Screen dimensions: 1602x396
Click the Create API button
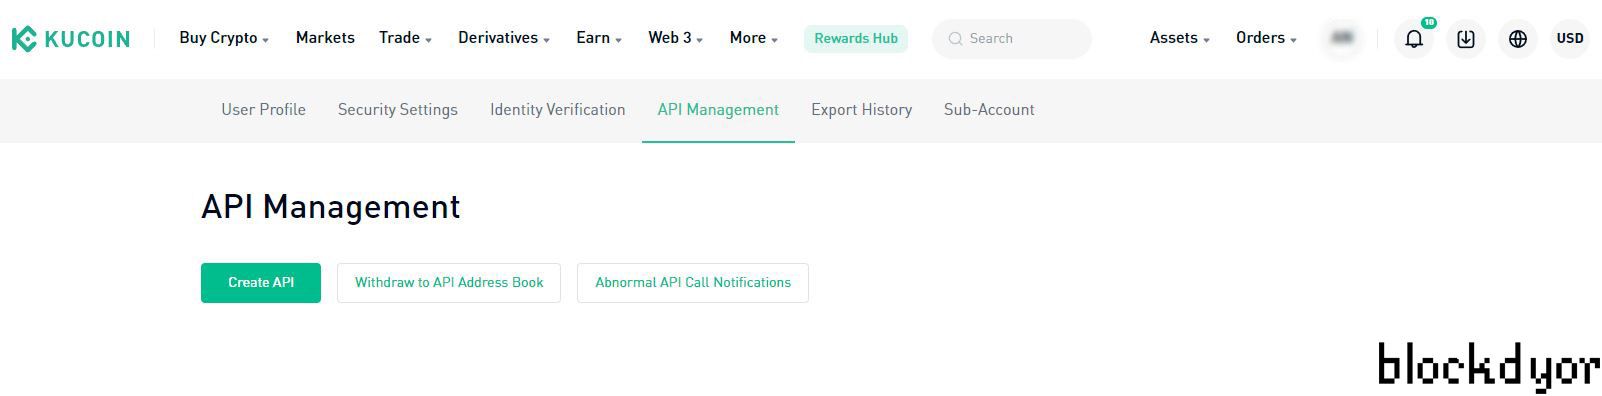pos(261,283)
